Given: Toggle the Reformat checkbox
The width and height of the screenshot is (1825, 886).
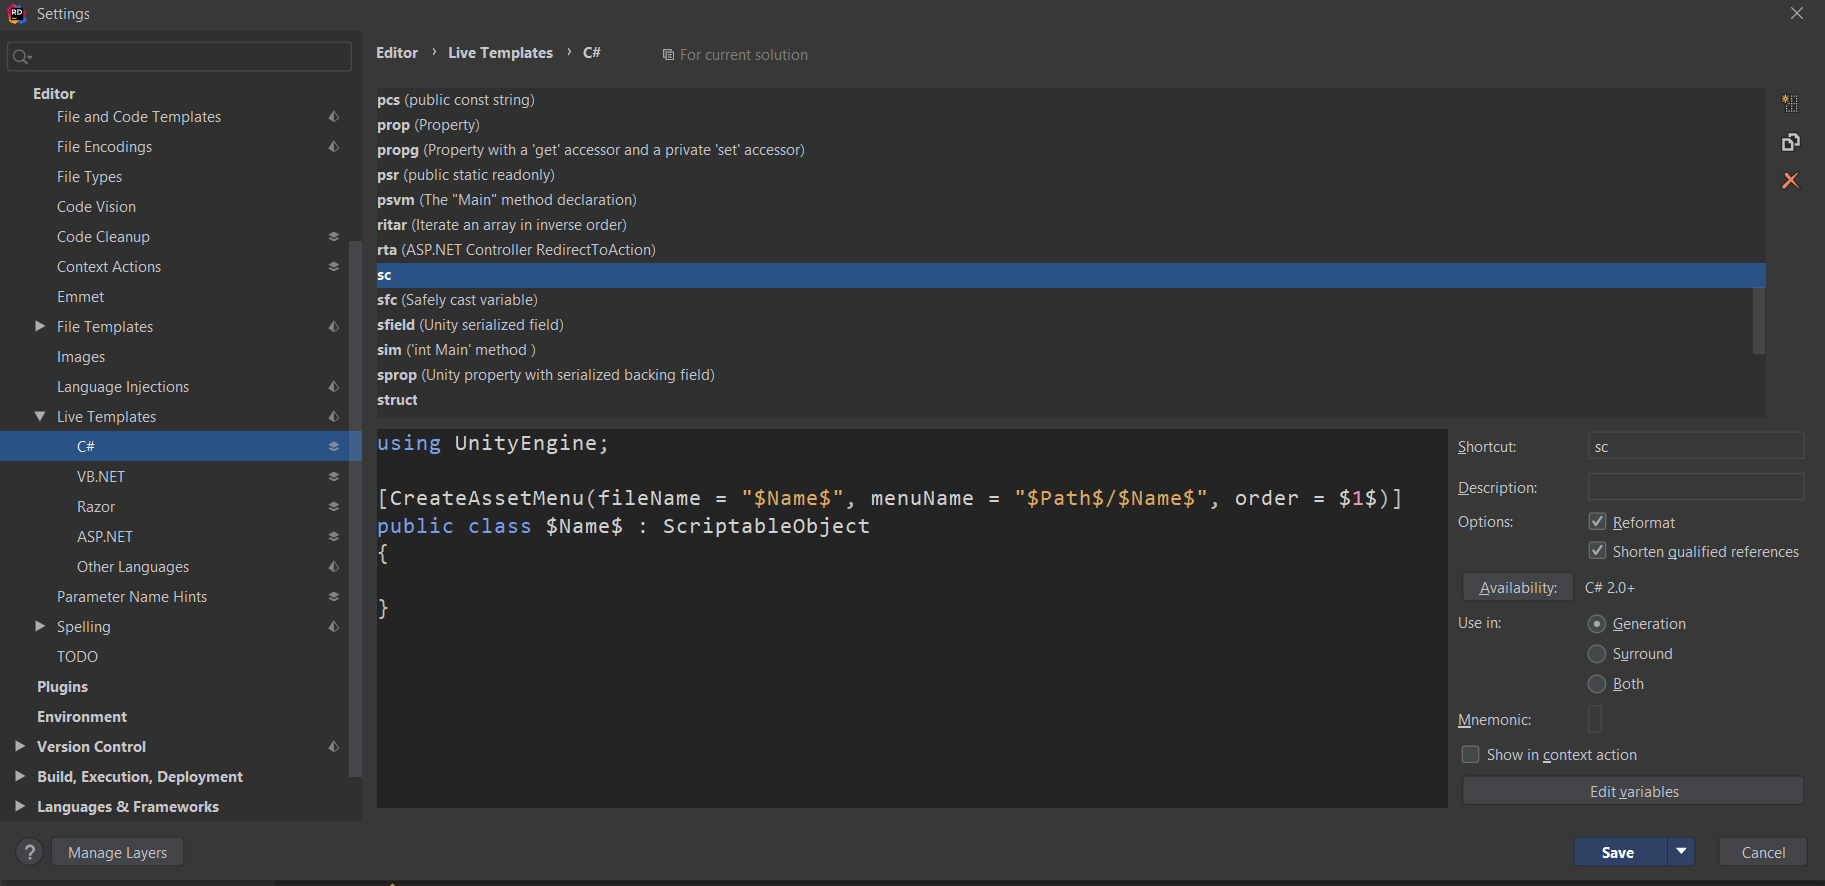Looking at the screenshot, I should click(x=1597, y=522).
